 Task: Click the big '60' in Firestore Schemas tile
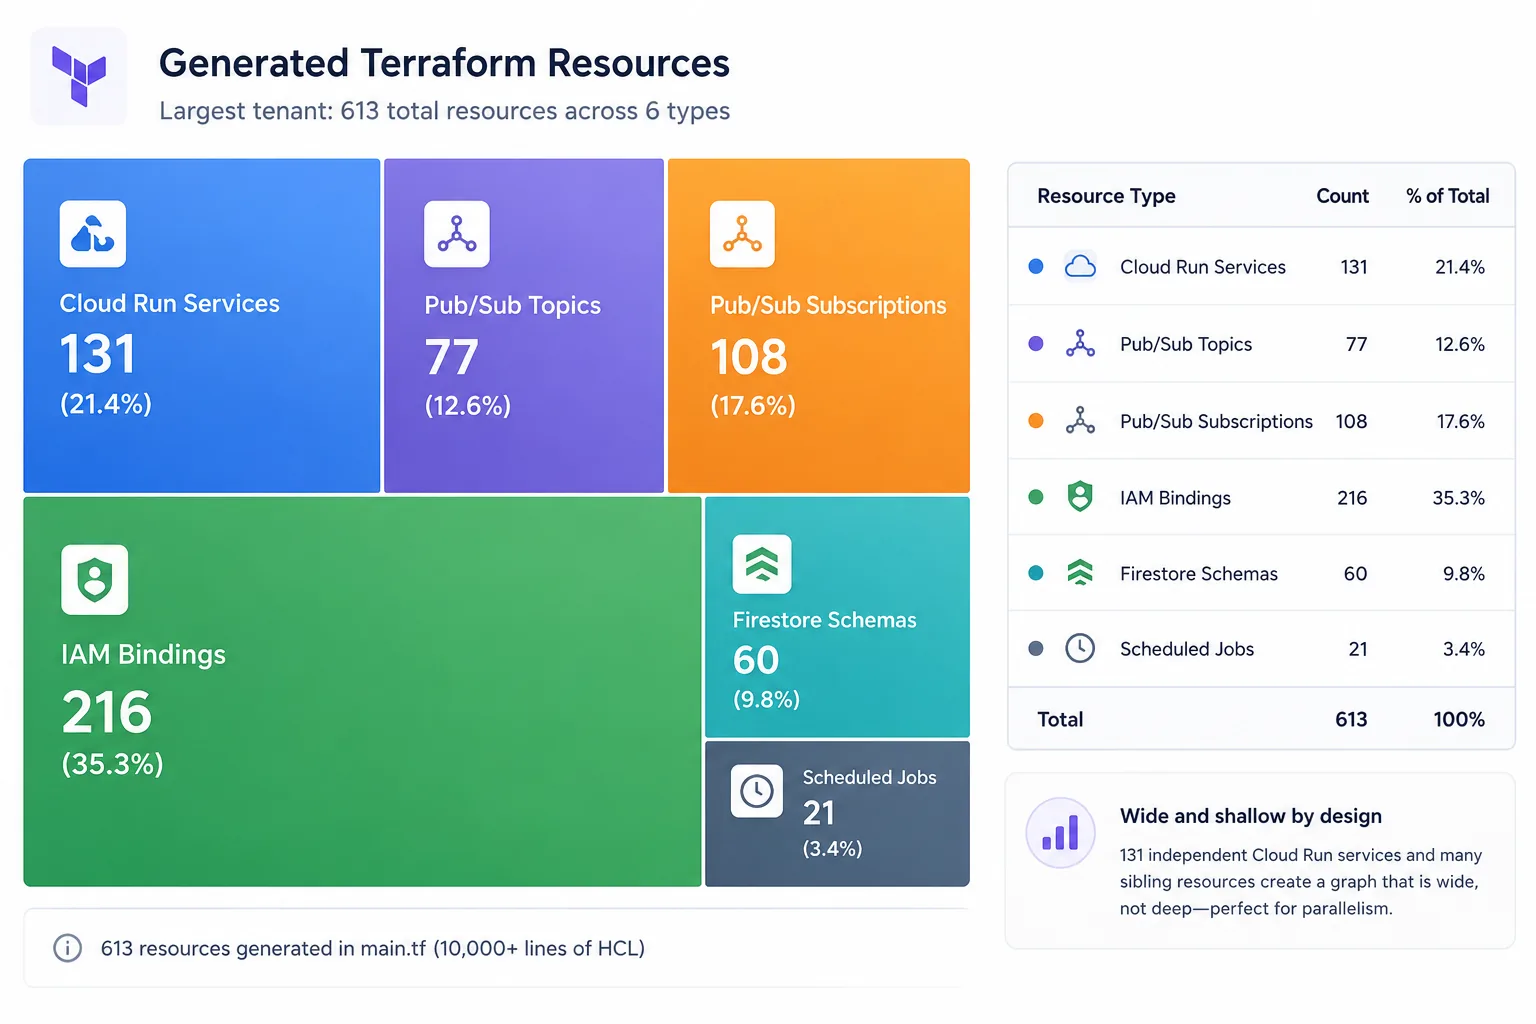tap(756, 660)
